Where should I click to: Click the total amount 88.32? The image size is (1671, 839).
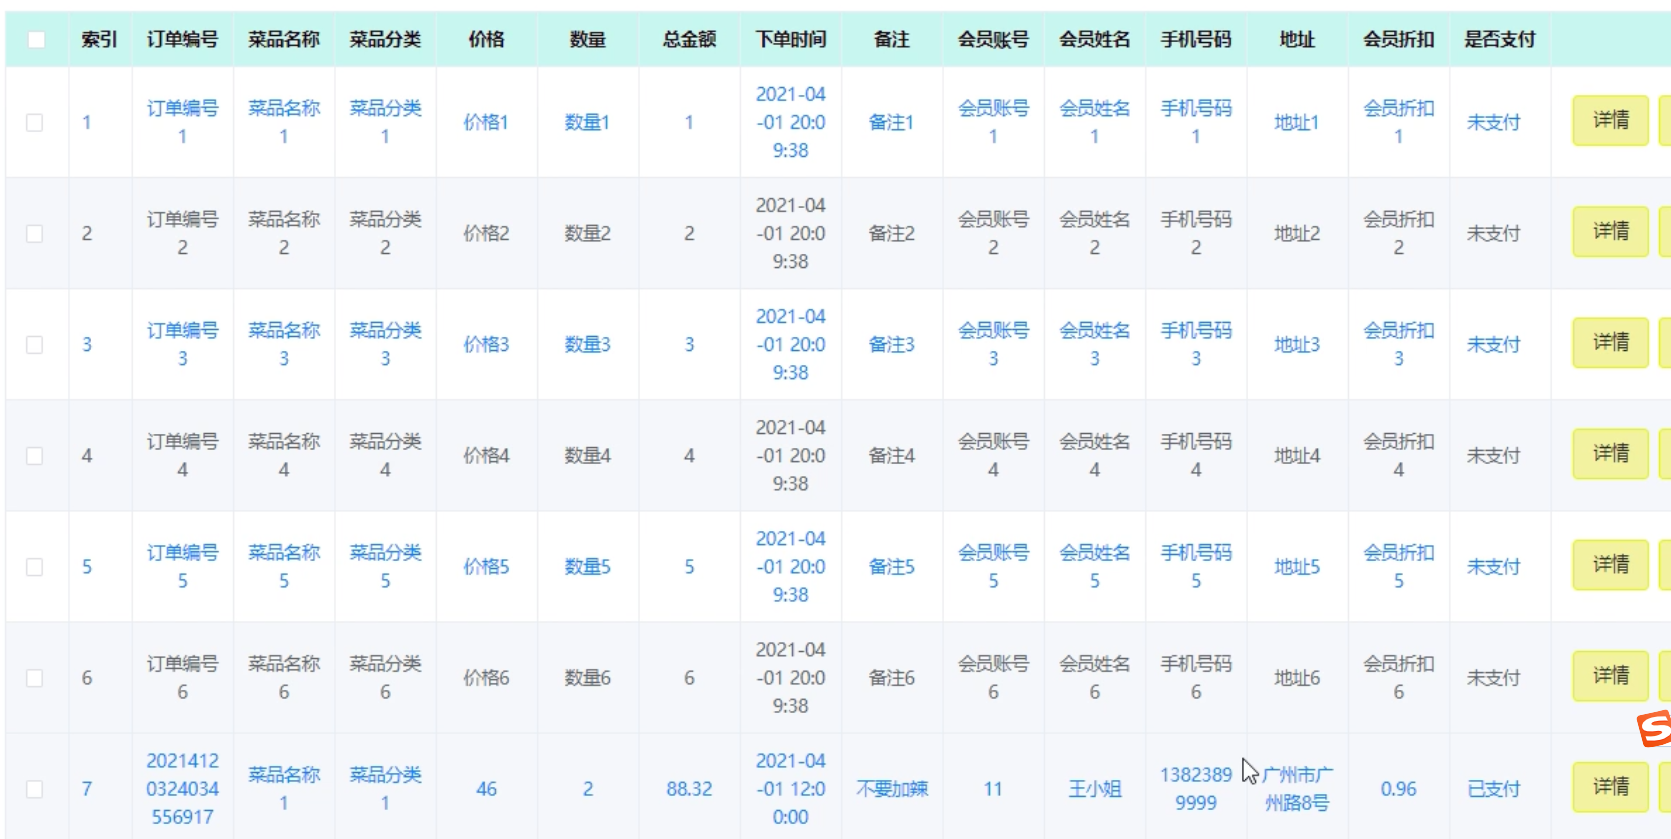coord(689,789)
